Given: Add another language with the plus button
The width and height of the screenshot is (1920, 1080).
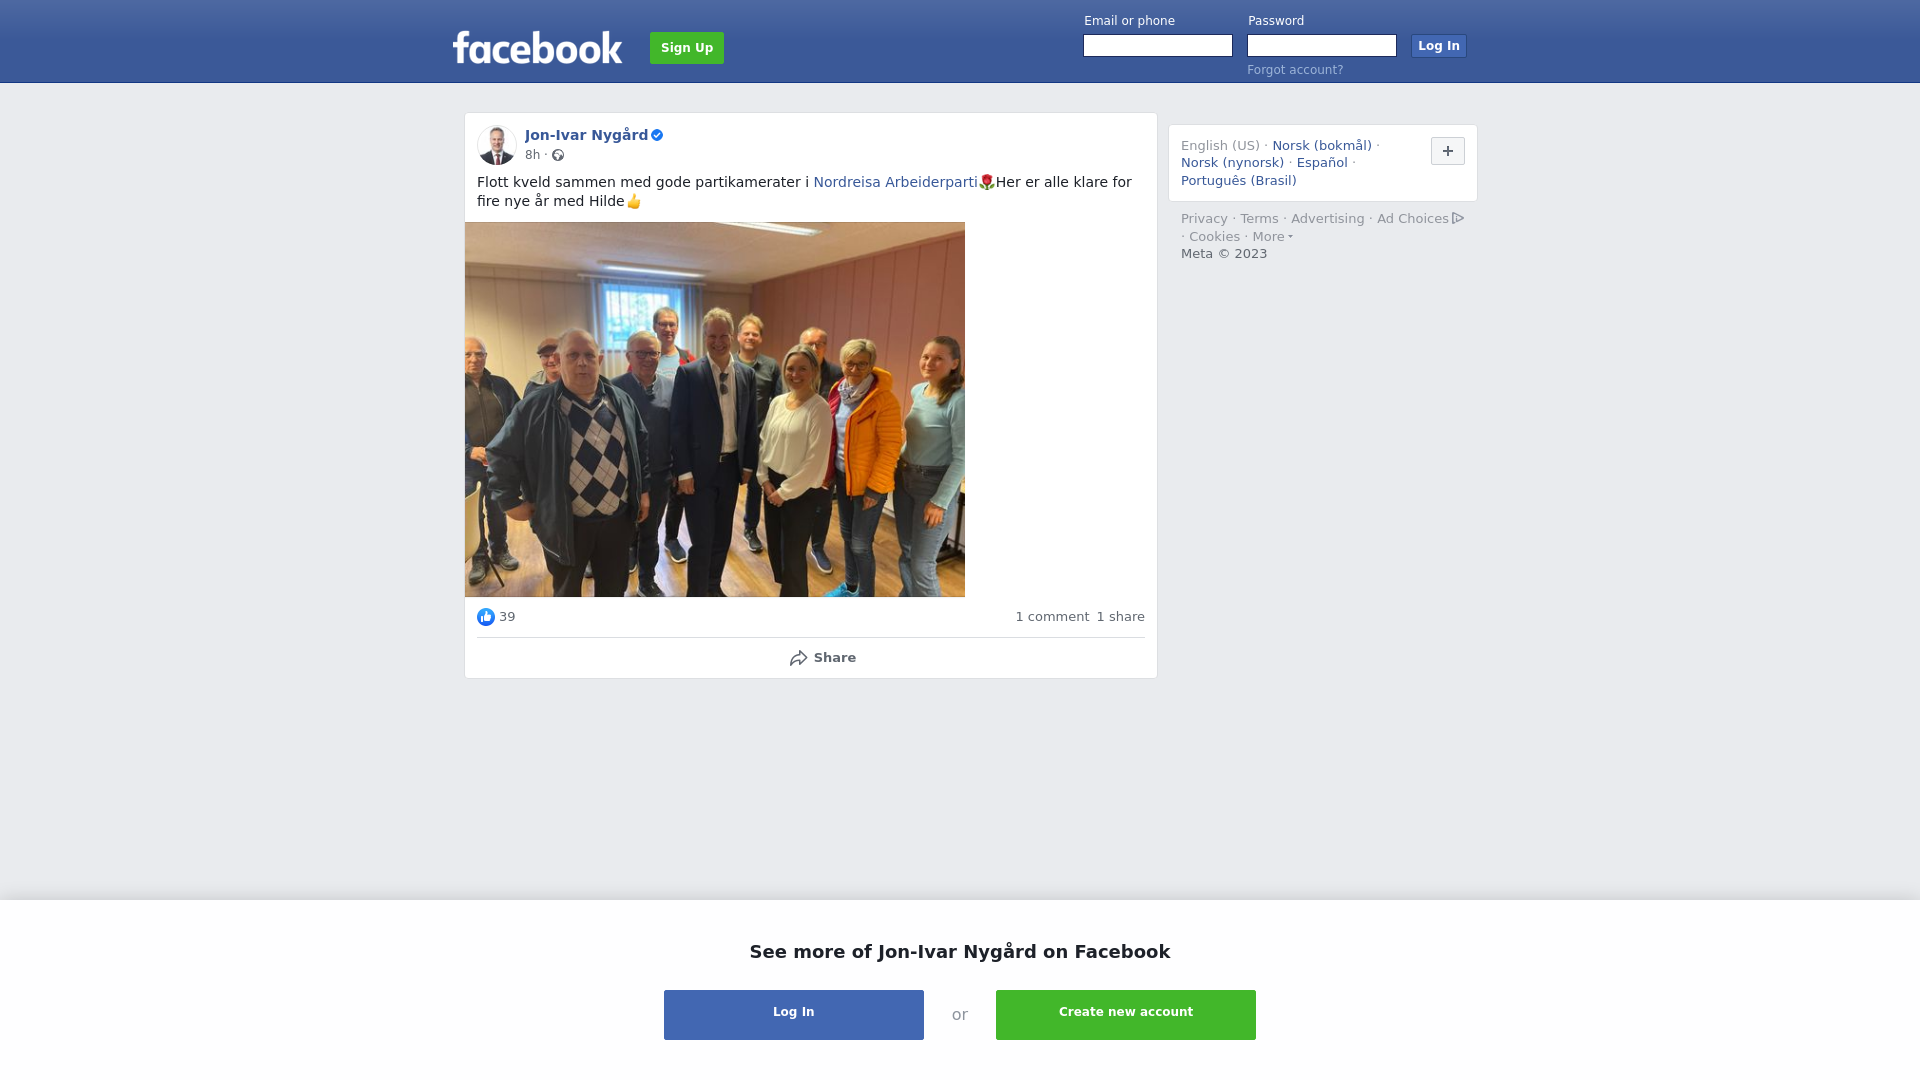Looking at the screenshot, I should pos(1447,151).
